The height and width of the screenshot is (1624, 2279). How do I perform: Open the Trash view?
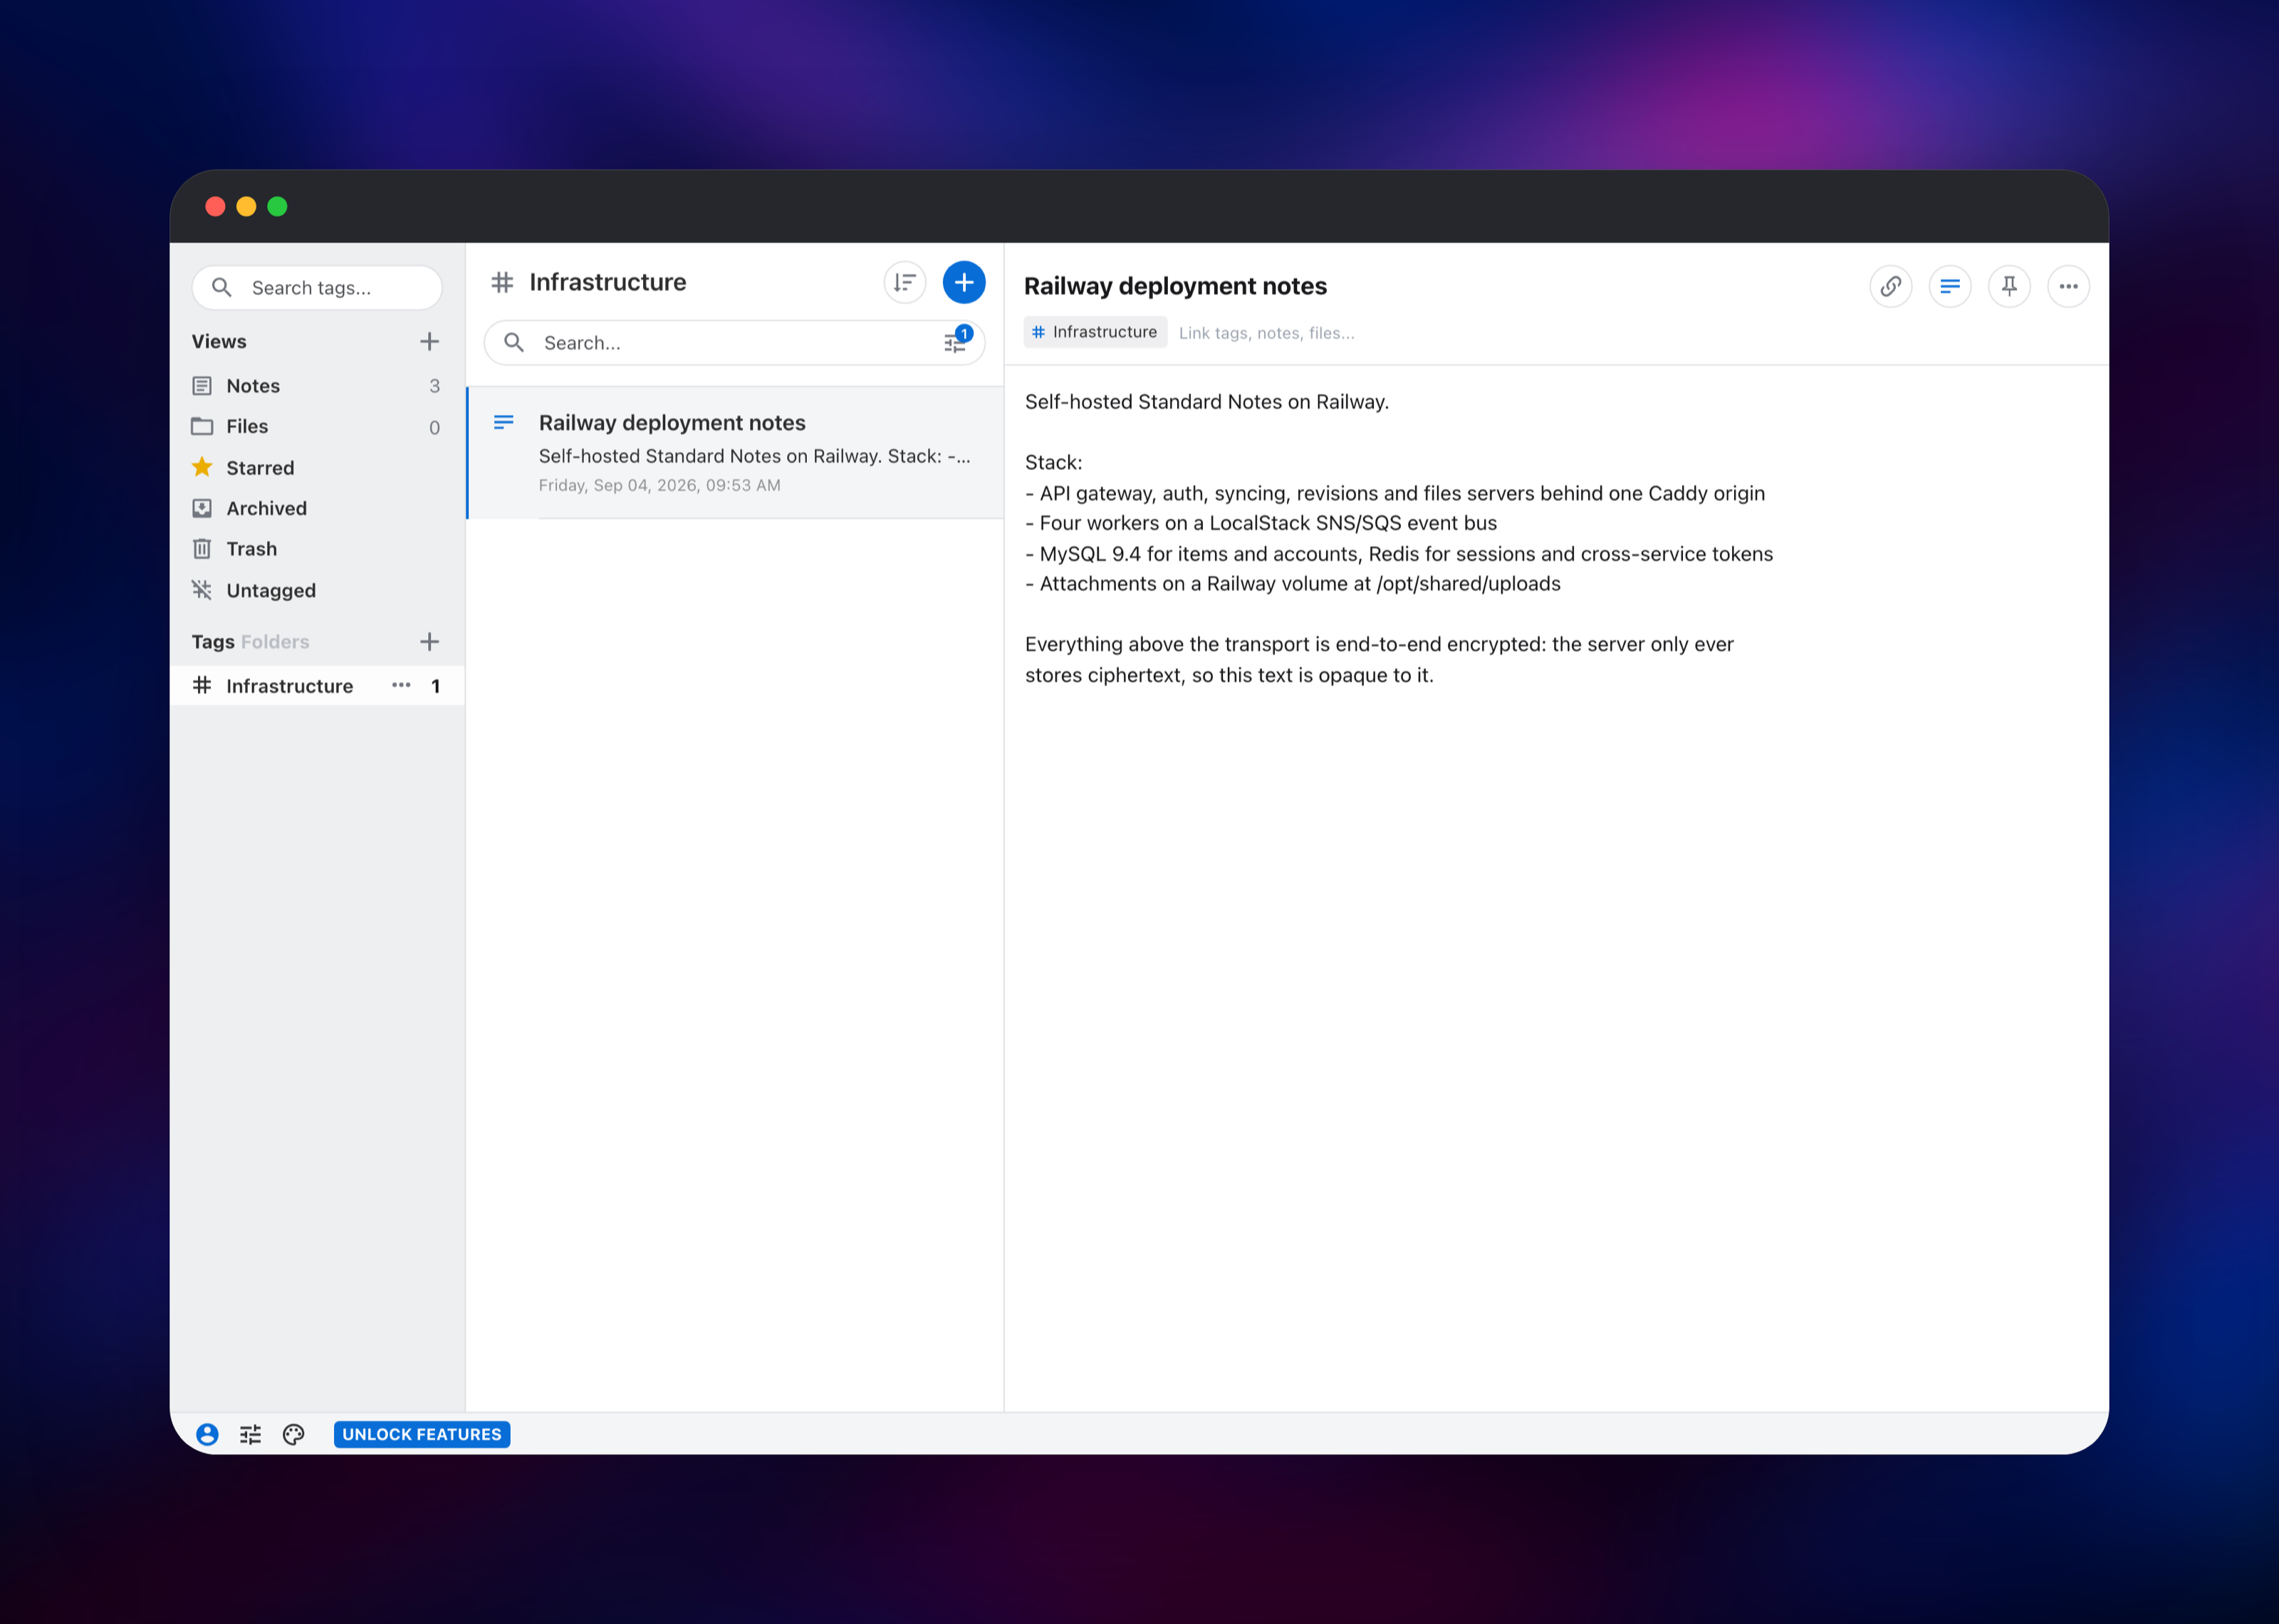pos(316,549)
